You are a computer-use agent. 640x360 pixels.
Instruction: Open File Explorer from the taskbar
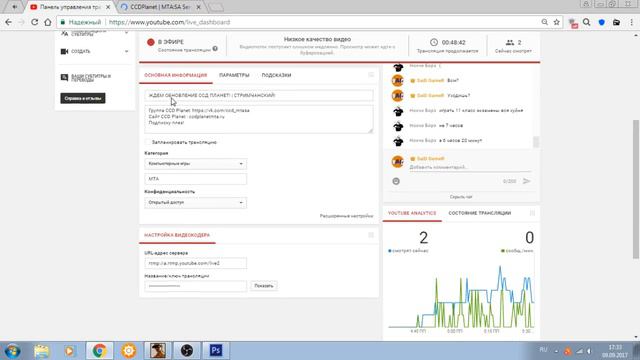41,351
